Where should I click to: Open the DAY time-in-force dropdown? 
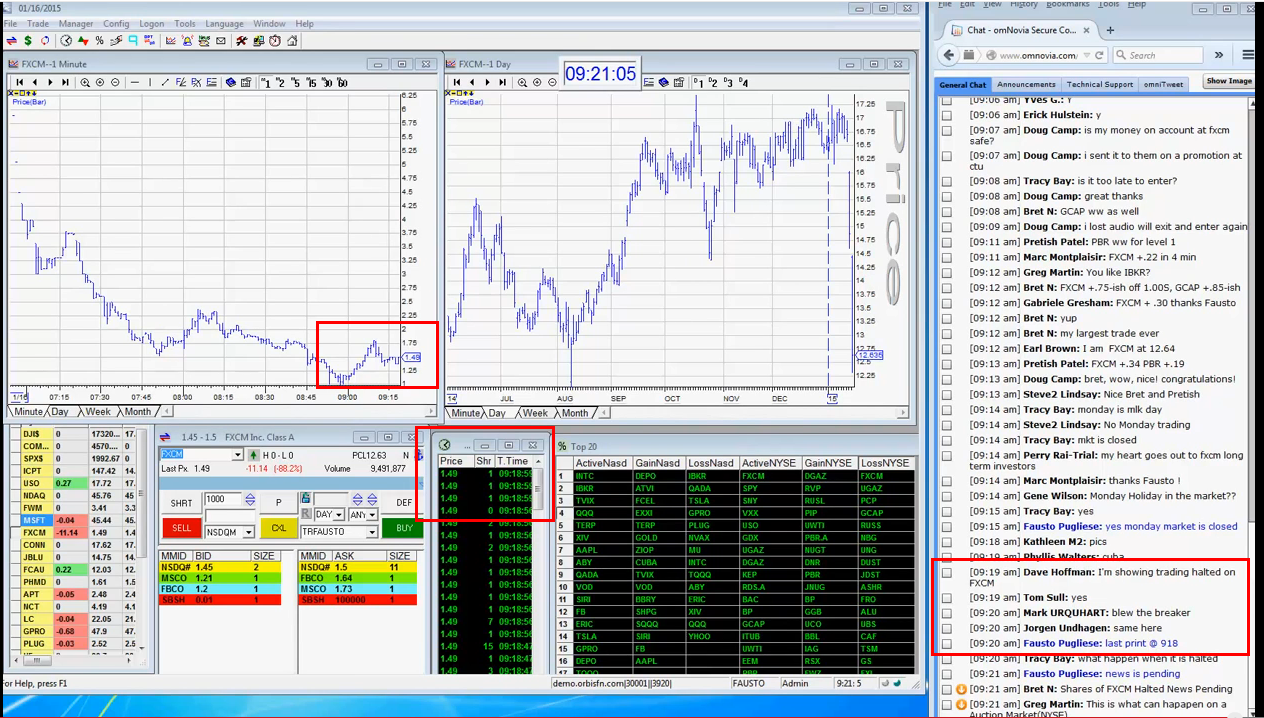pos(338,514)
